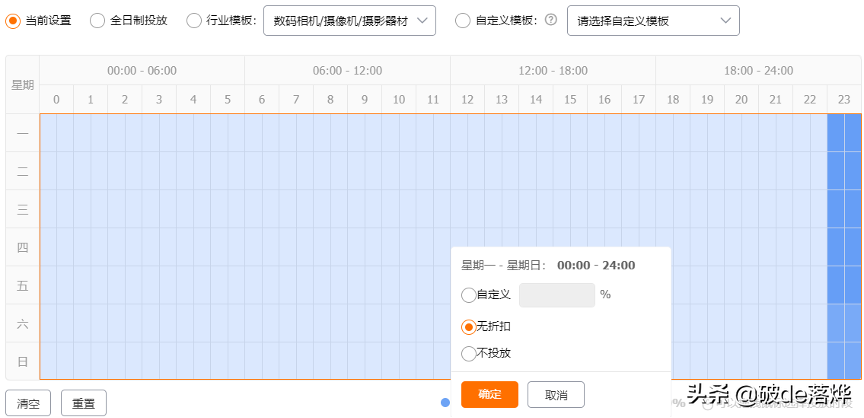
Task: Click the 00:00 - 06:00 time range header
Action: [142, 71]
